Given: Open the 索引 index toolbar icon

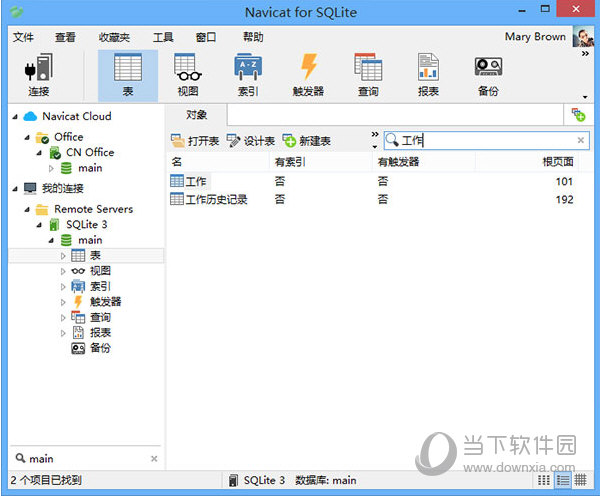Looking at the screenshot, I should tap(248, 75).
